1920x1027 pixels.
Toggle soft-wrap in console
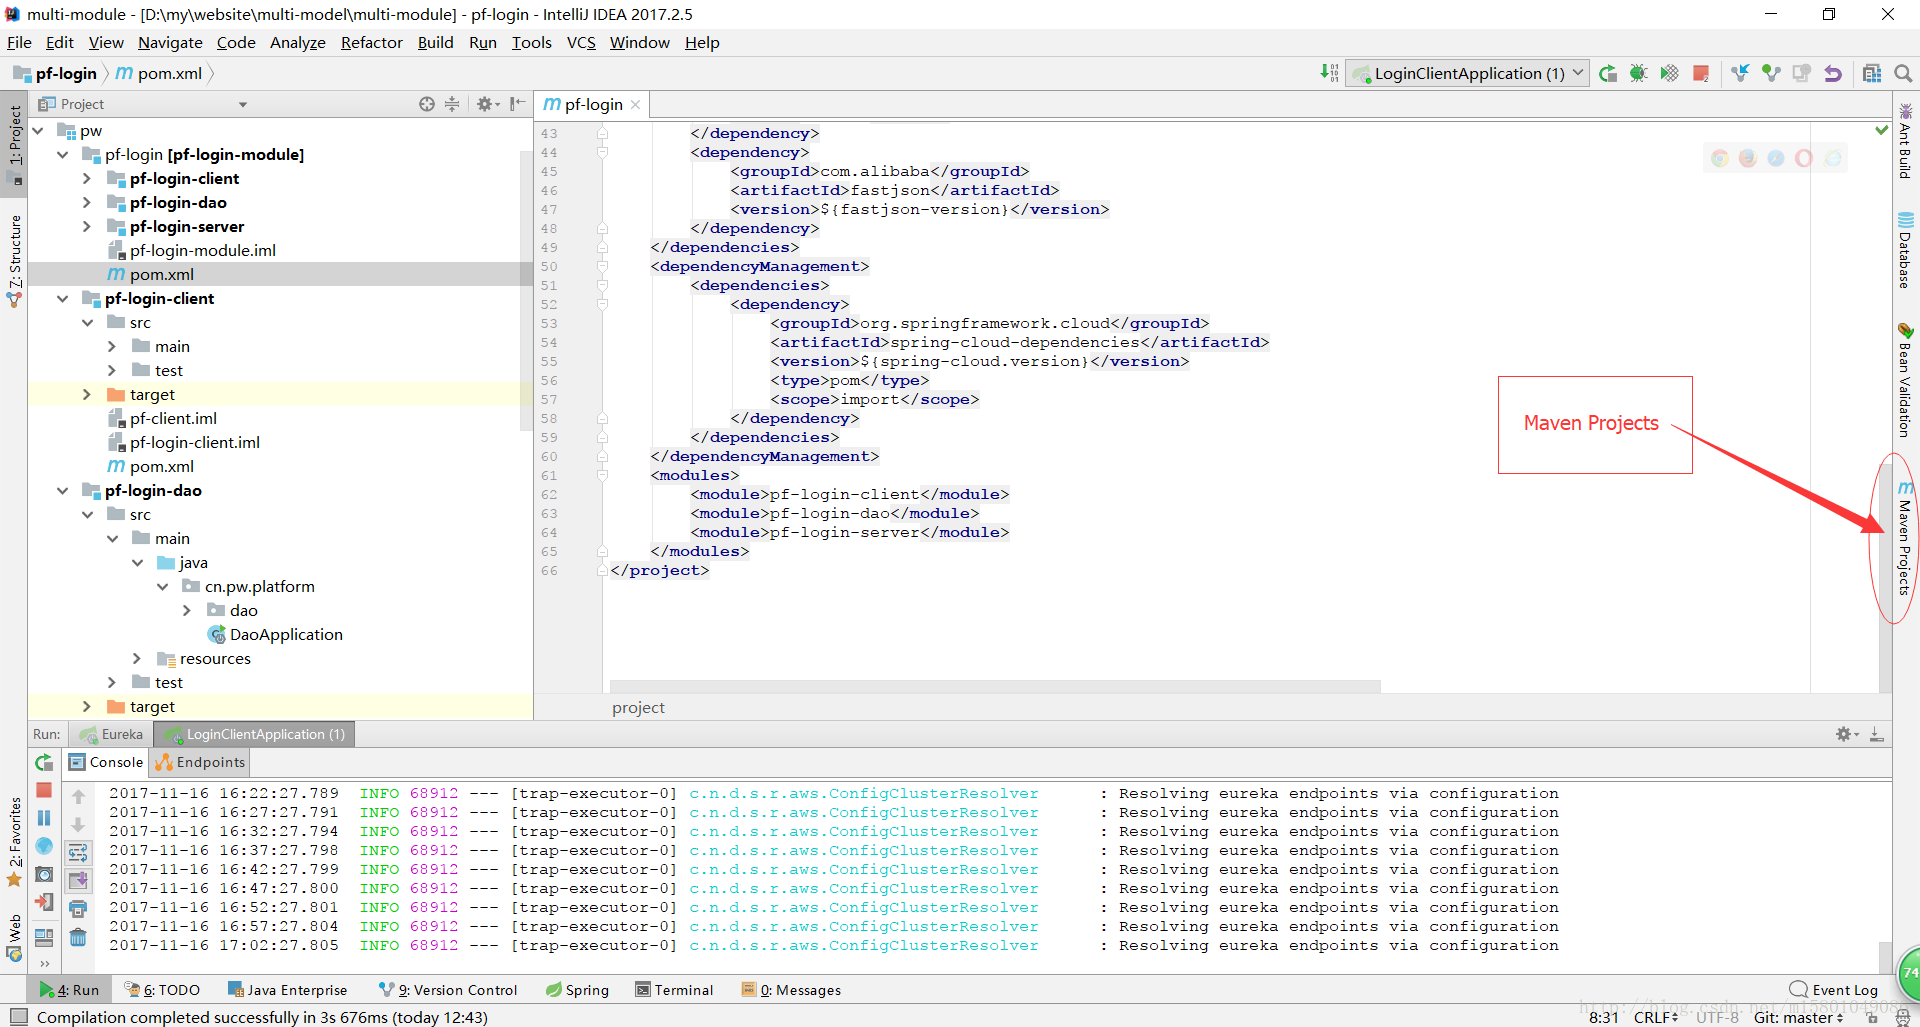78,852
